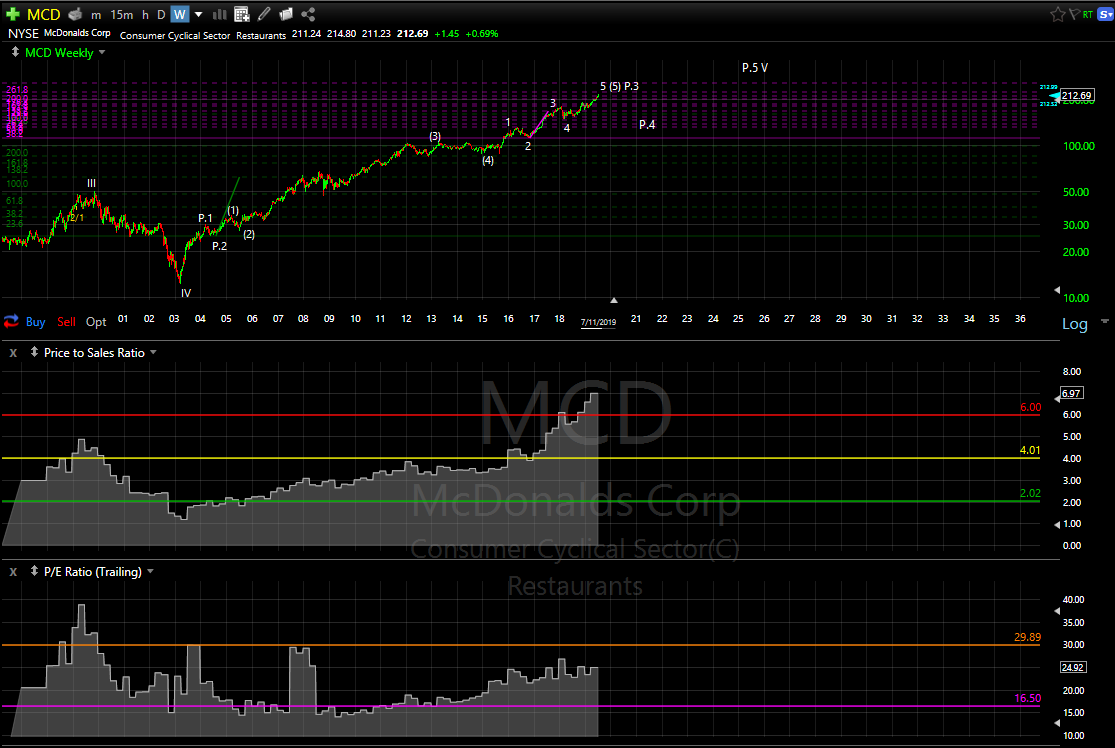Click the 'P.1' wave annotation

(206, 218)
